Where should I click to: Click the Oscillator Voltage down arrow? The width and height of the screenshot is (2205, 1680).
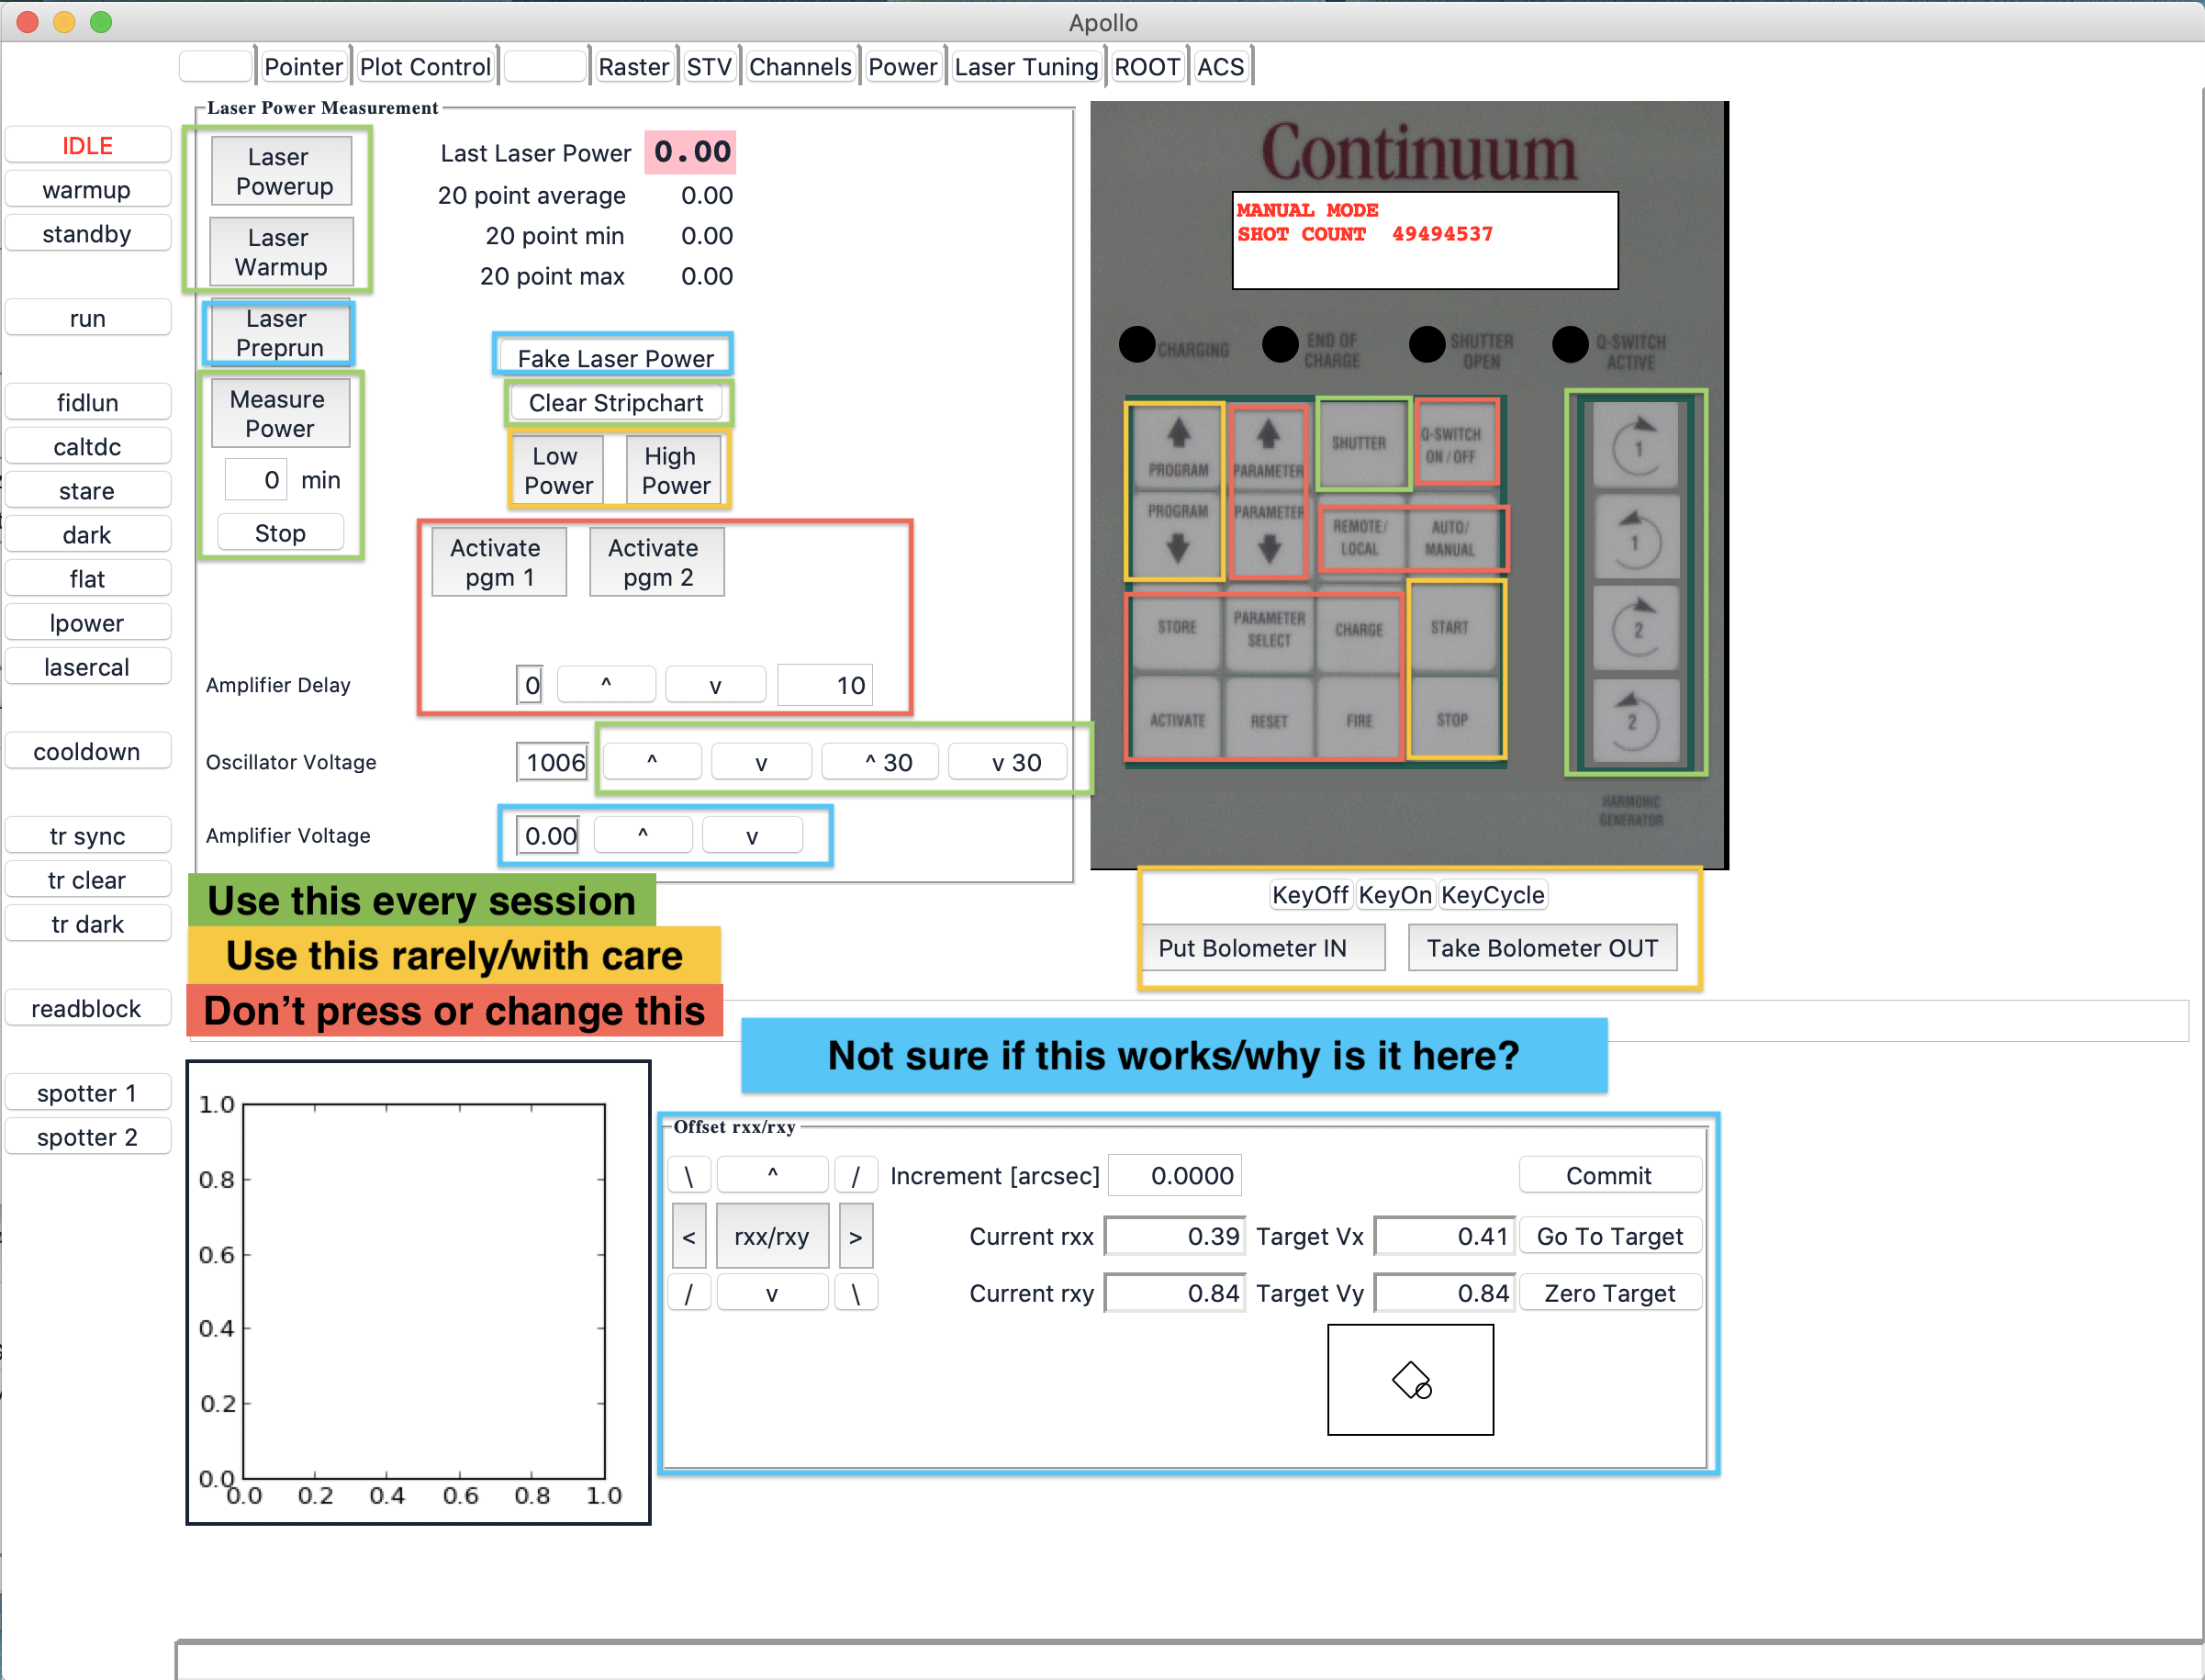click(761, 762)
